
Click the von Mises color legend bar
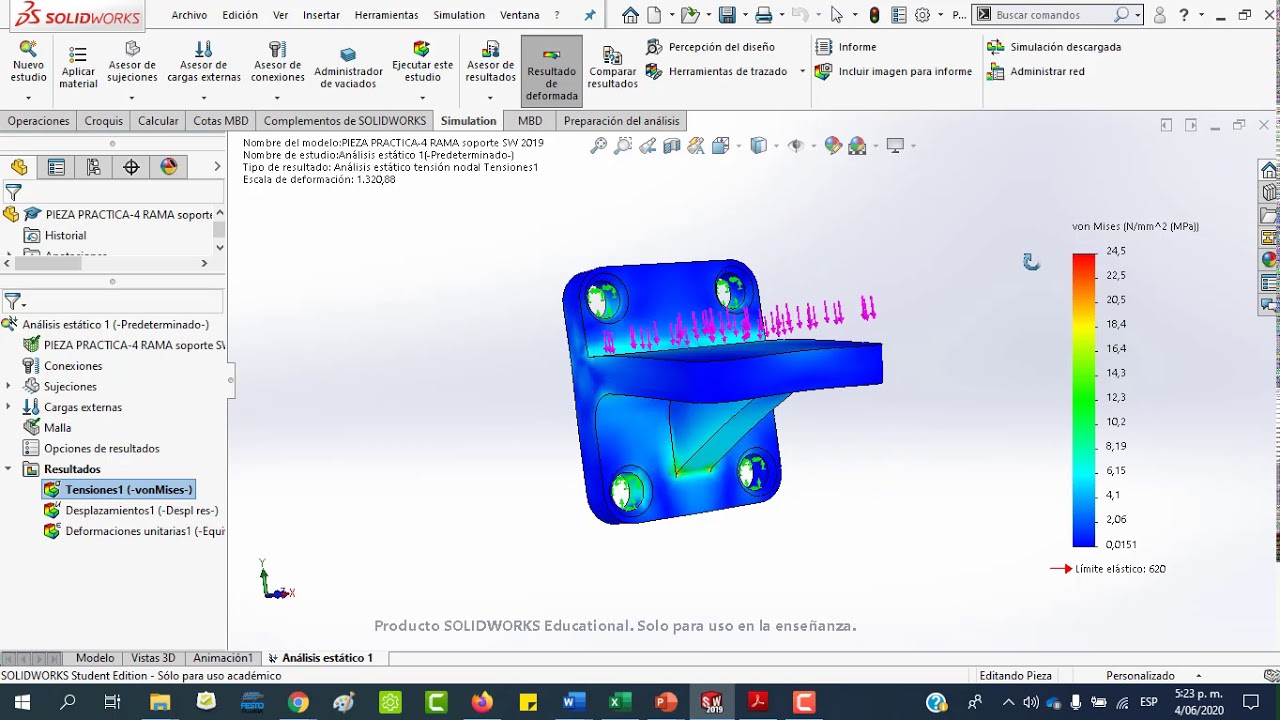tap(1084, 400)
